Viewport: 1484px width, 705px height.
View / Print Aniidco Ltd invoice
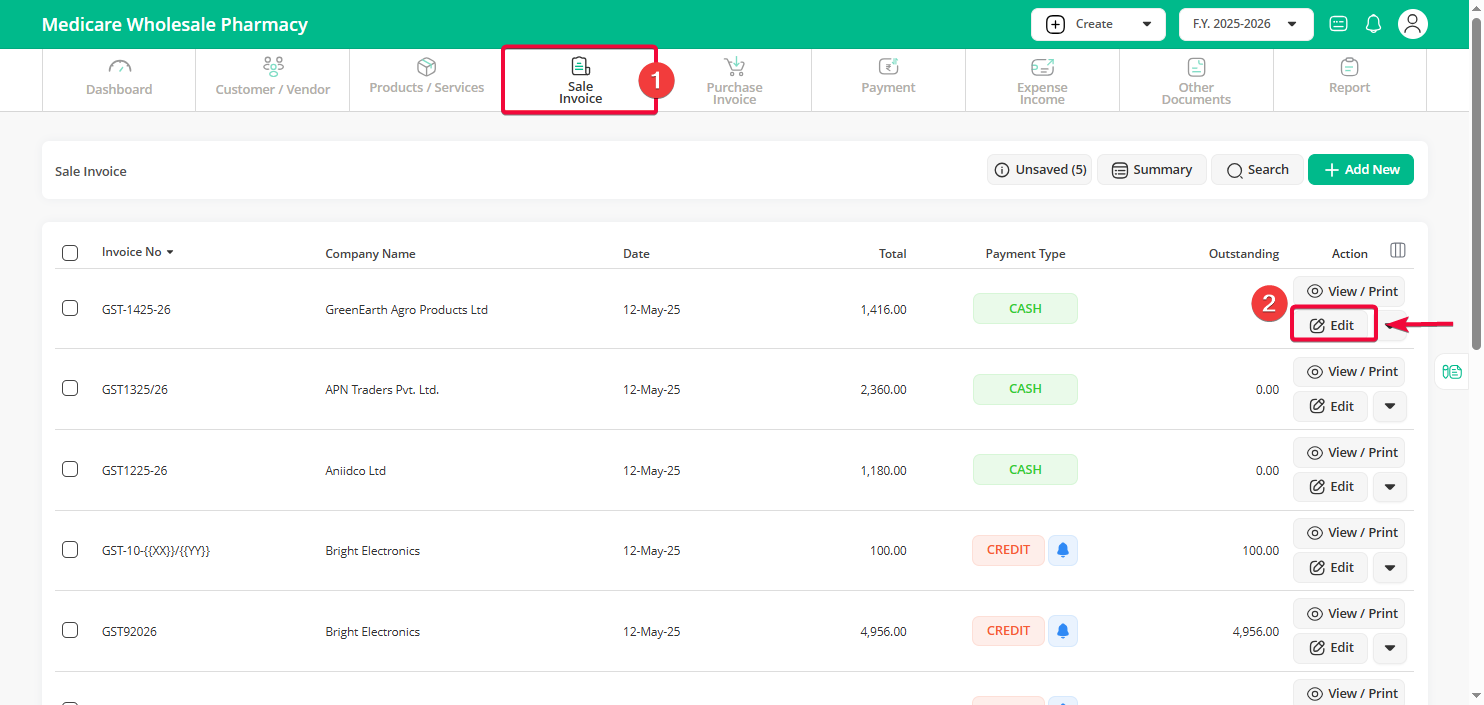(1349, 452)
